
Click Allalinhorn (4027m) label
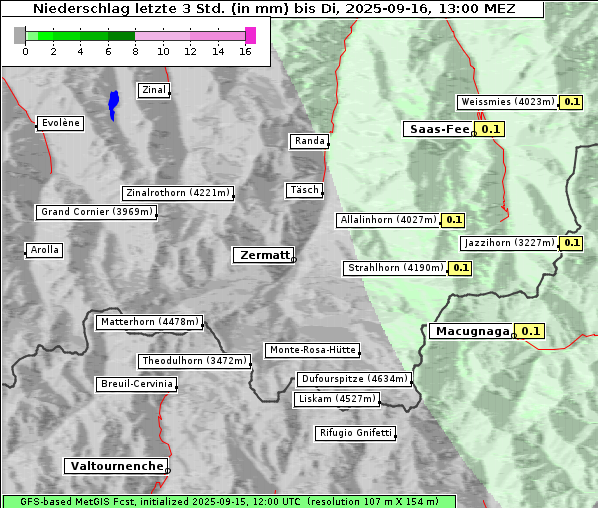[x=388, y=220]
